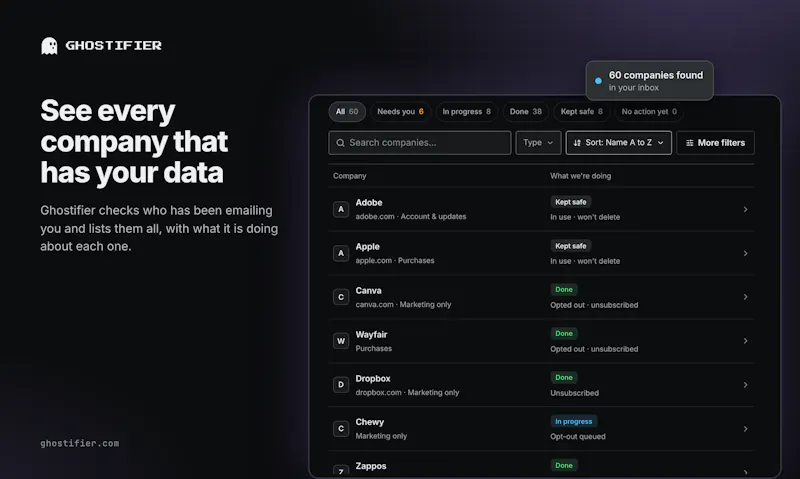The height and width of the screenshot is (479, 800).
Task: Switch to the Needs you tab
Action: tap(401, 112)
